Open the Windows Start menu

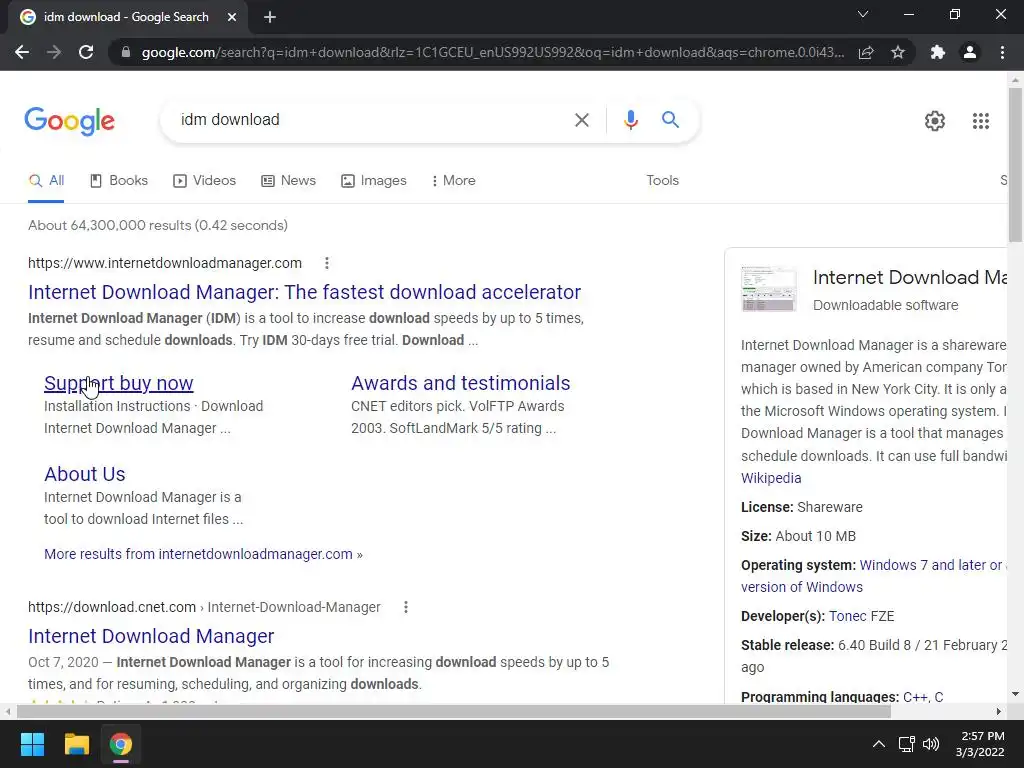[32, 744]
